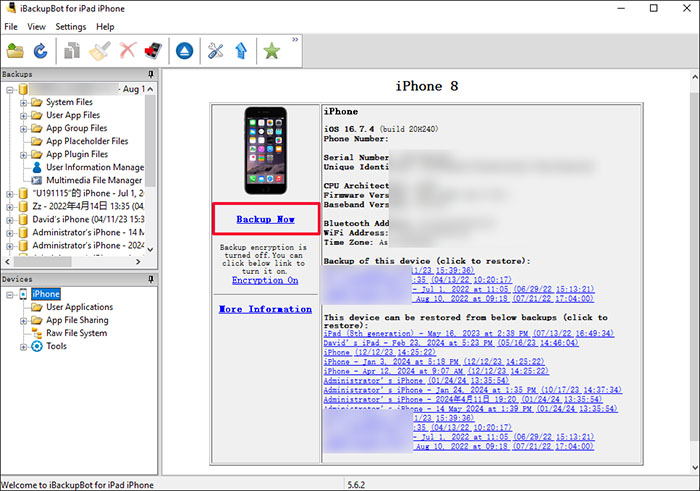Image resolution: width=700 pixels, height=491 pixels.
Task: Restore from David's iPad backup link
Action: click(x=451, y=343)
